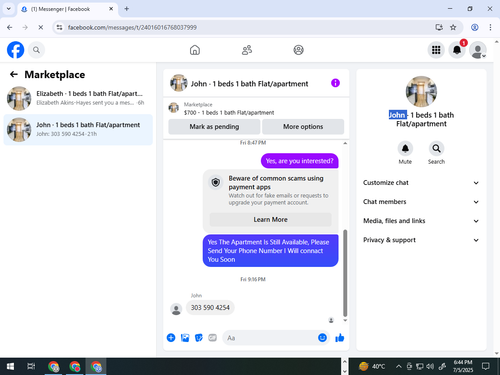Click the chat header title John listing
Screen dimensions: 500x375
click(249, 84)
